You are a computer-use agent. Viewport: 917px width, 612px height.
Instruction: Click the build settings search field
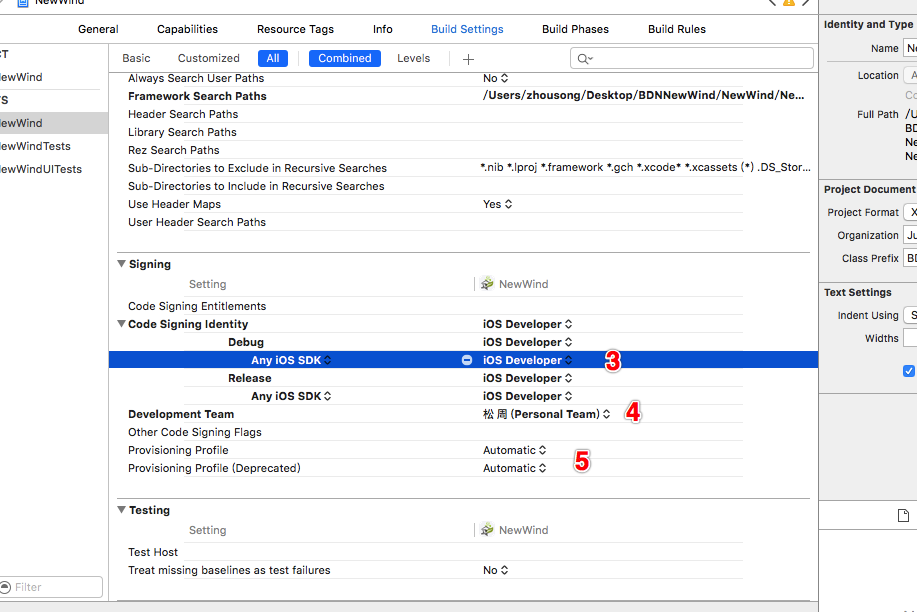[x=692, y=59]
